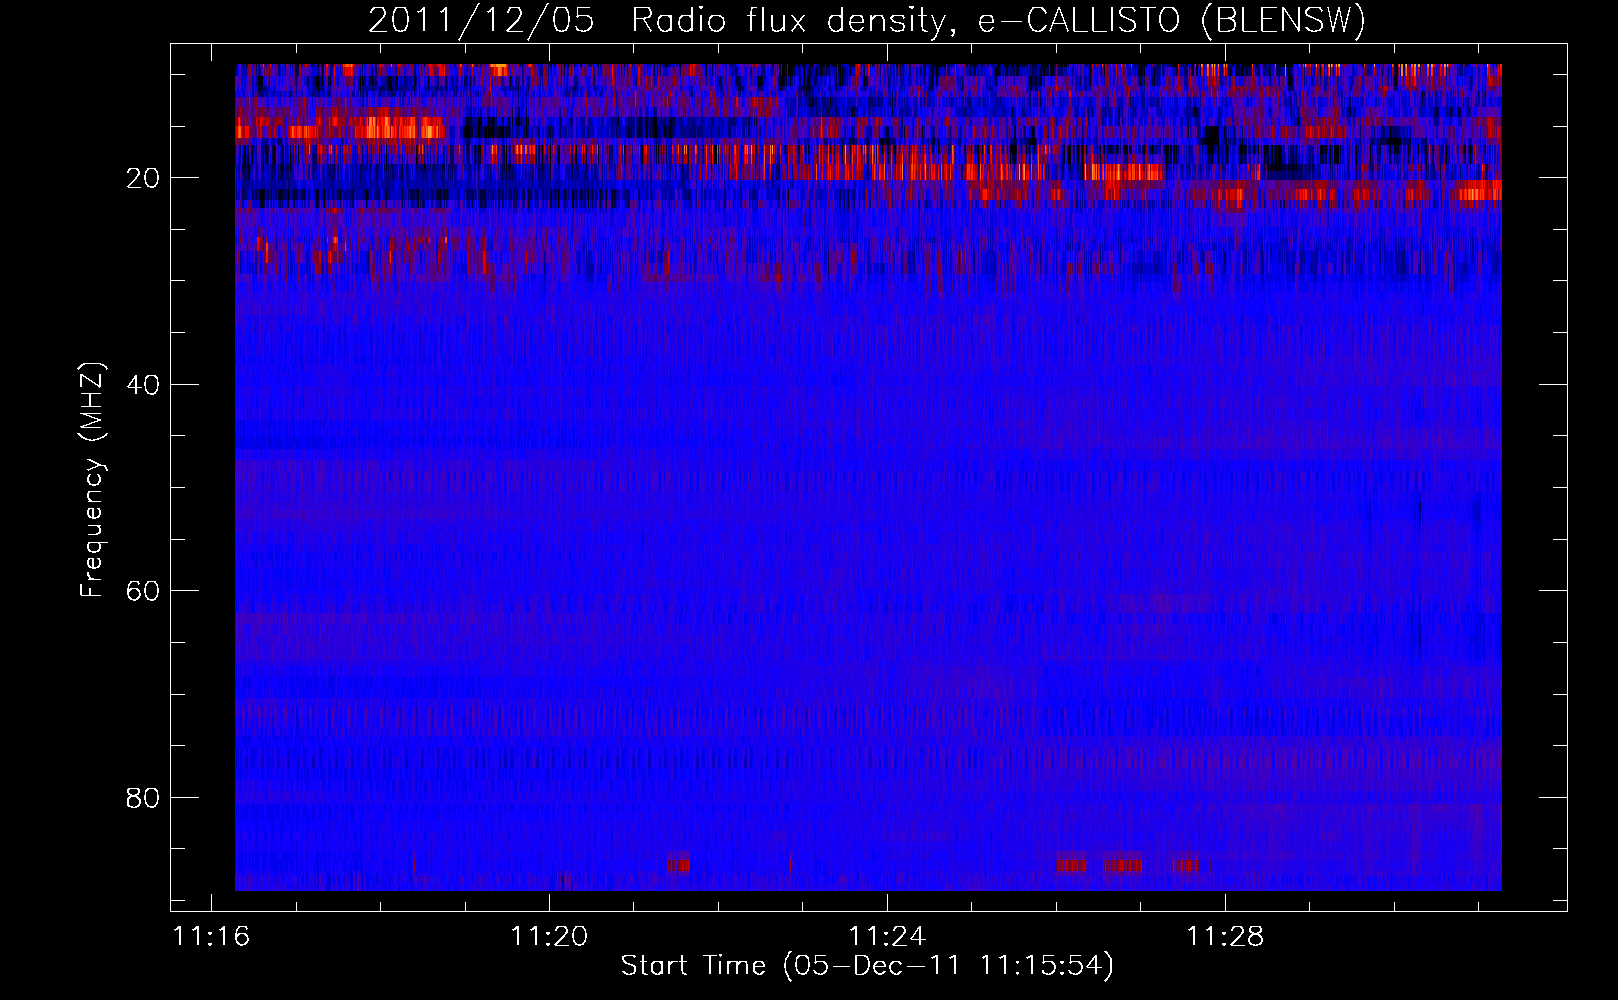Click the time tick label '11:16'
The image size is (1618, 1000).
coord(211,937)
